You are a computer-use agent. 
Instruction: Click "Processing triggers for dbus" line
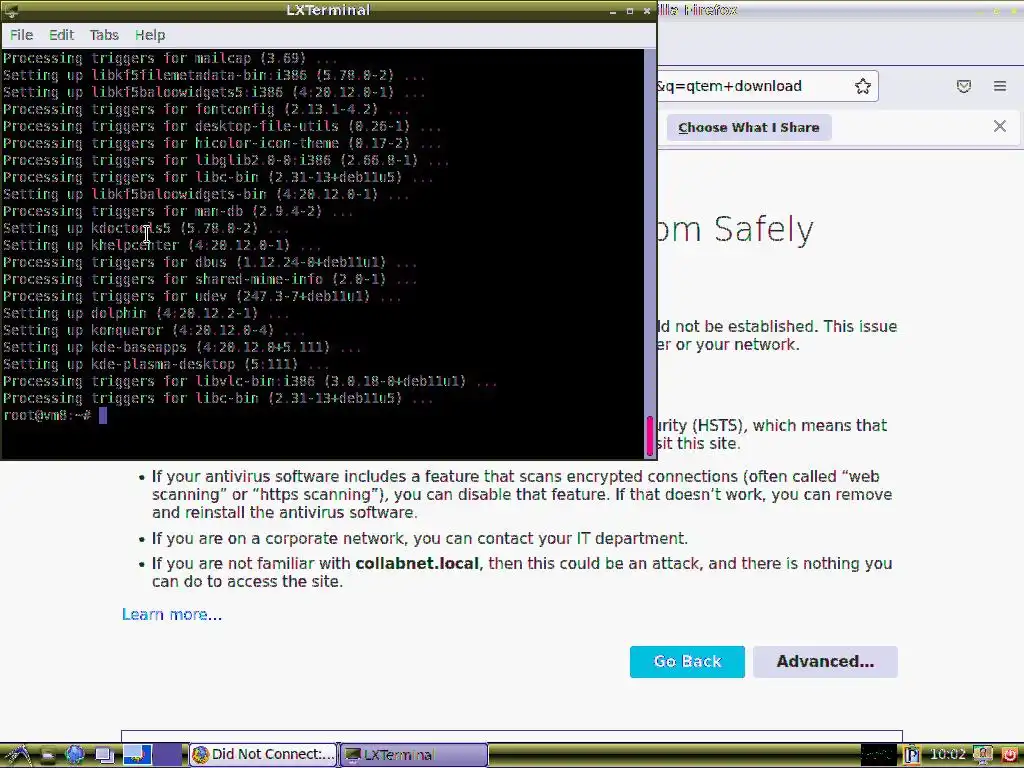(209, 263)
